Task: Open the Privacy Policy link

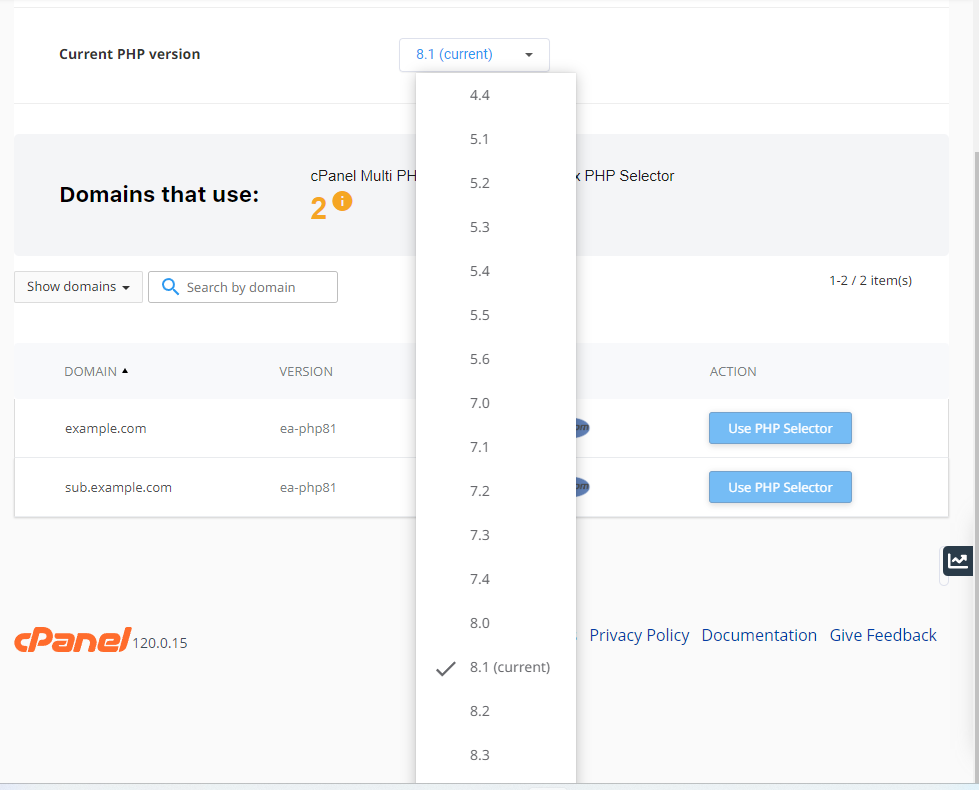Action: click(x=639, y=635)
